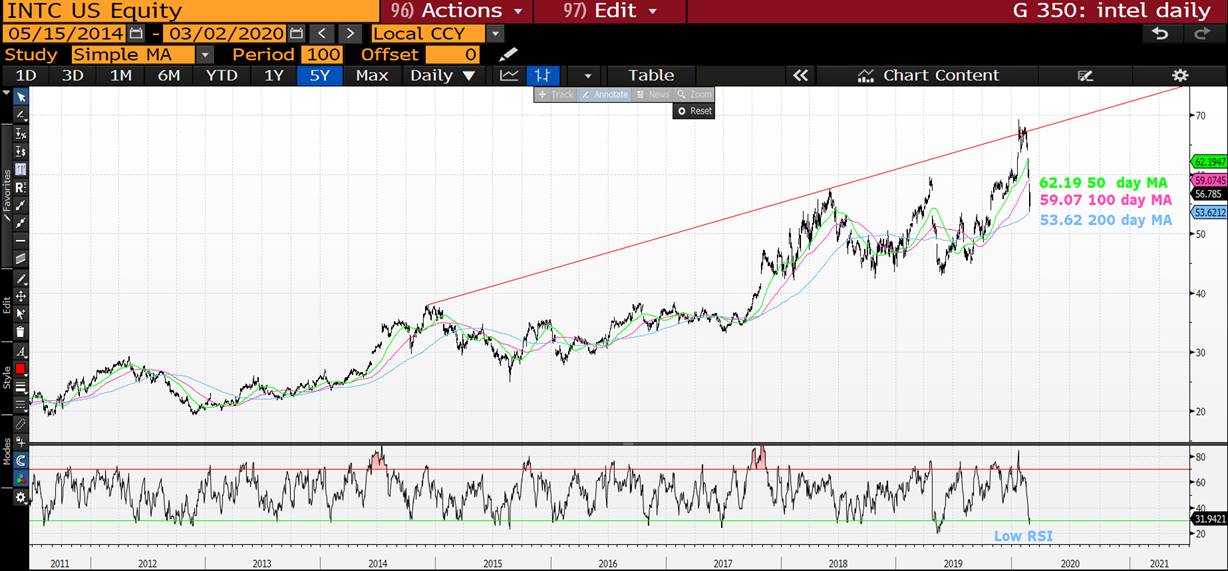Toggle the Annotate mode button
Image resolution: width=1228 pixels, height=571 pixels.
(x=605, y=94)
